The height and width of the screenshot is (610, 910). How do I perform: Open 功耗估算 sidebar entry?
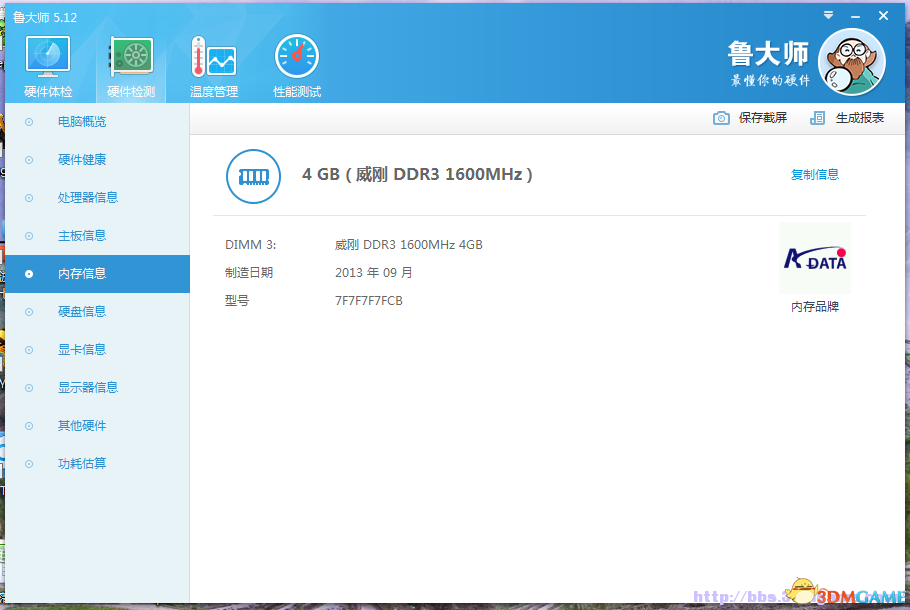coord(97,464)
